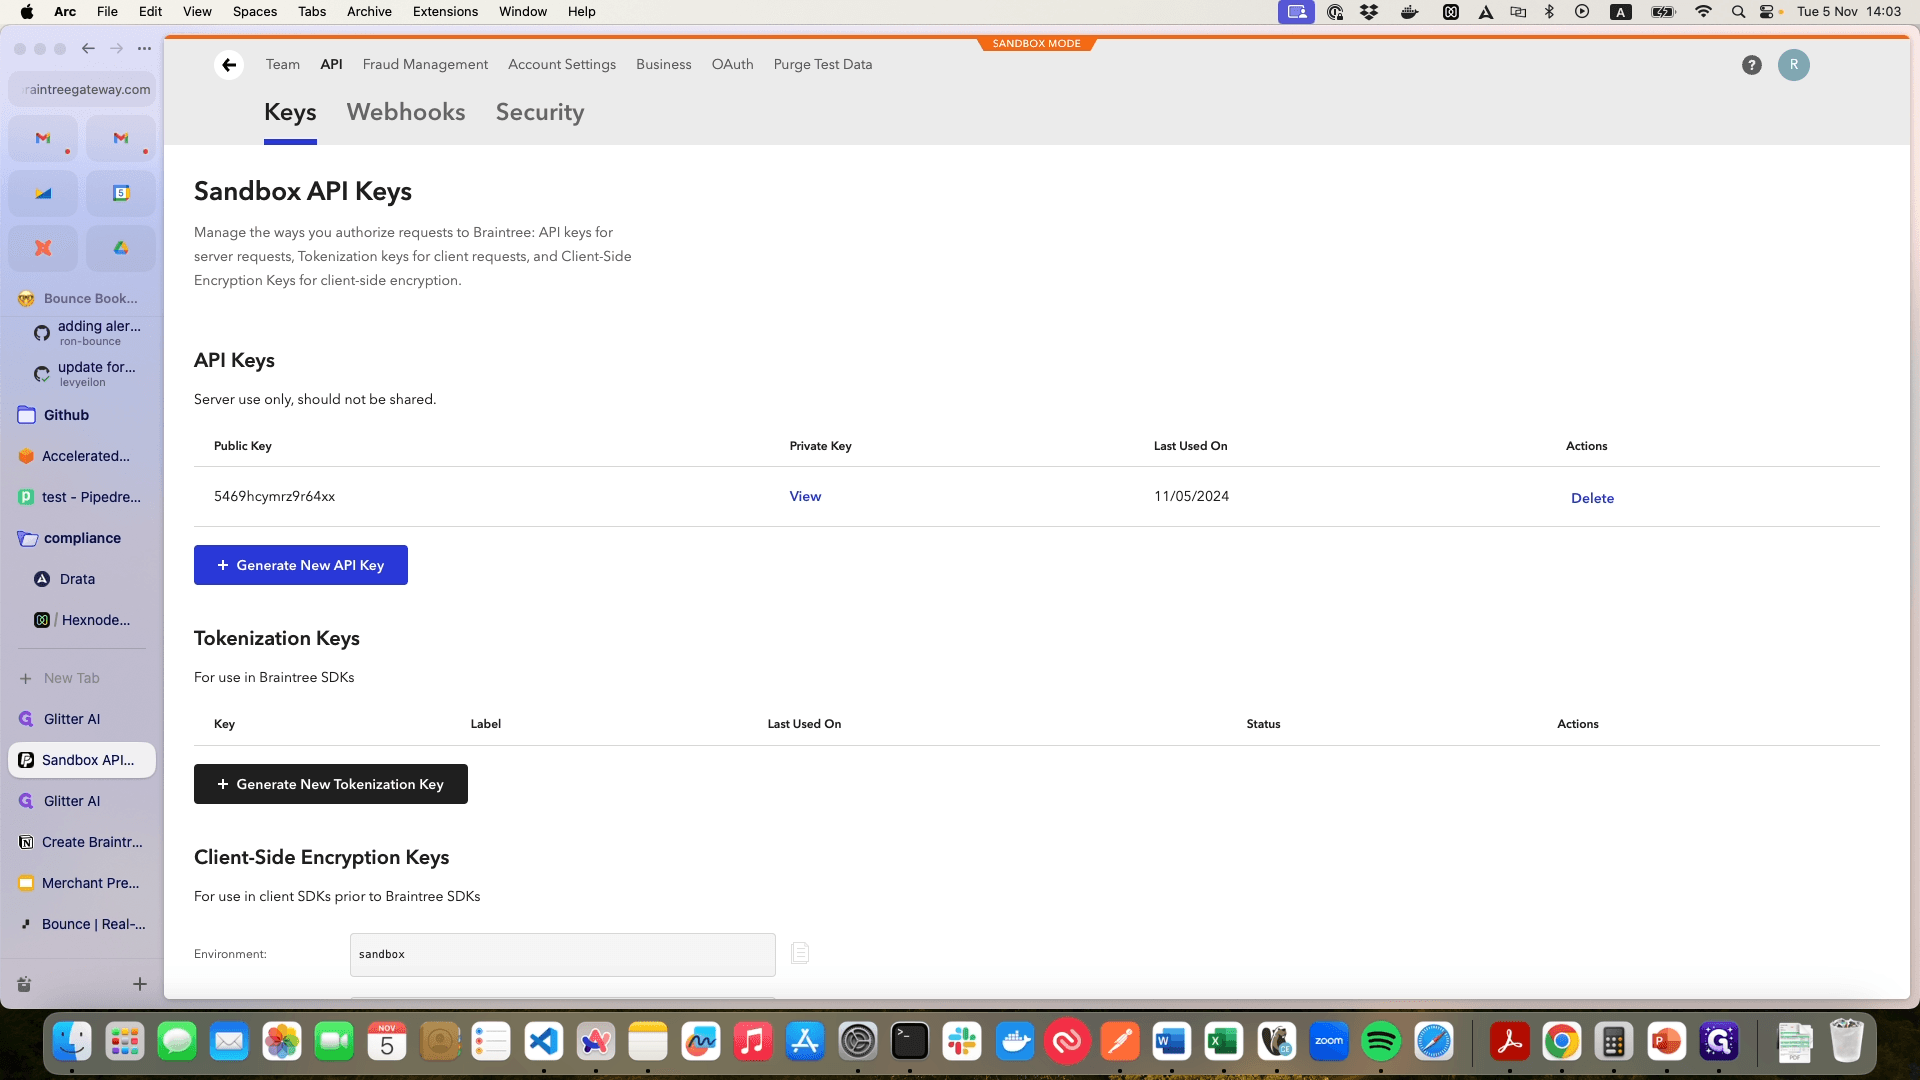This screenshot has height=1080, width=1920.
Task: Open pinned Google Drive tab
Action: tap(121, 248)
